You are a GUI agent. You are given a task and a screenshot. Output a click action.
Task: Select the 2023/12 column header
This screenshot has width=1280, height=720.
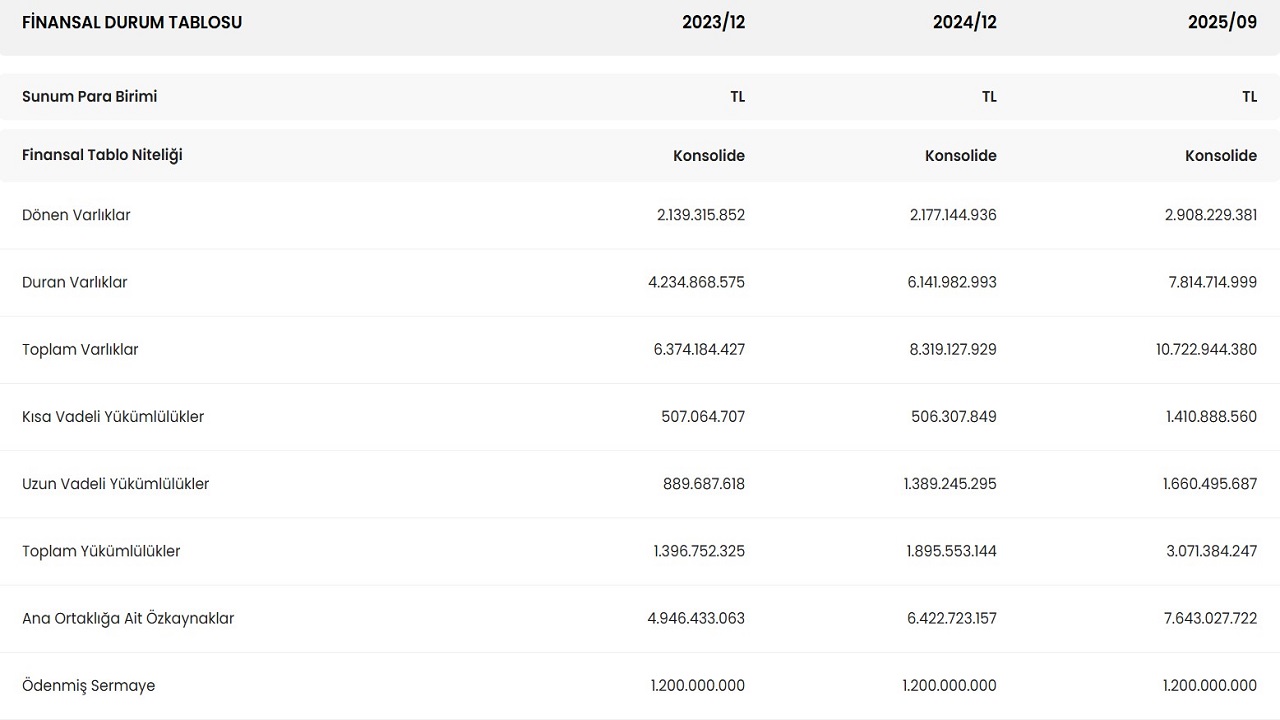click(x=713, y=22)
